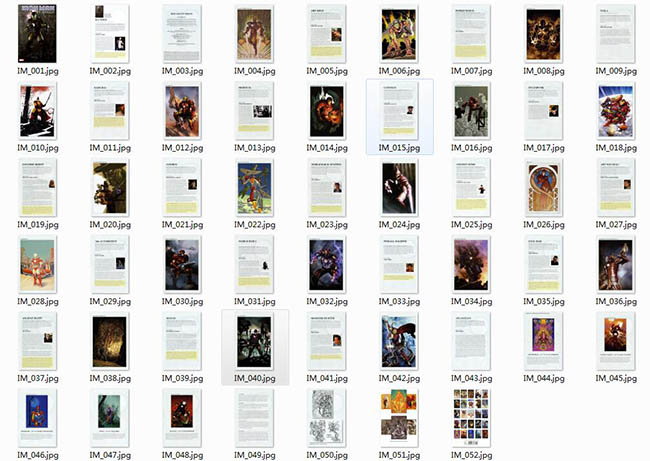Select IM_052.jpg cover gallery thumbnail
650x461 pixels.
[471, 418]
